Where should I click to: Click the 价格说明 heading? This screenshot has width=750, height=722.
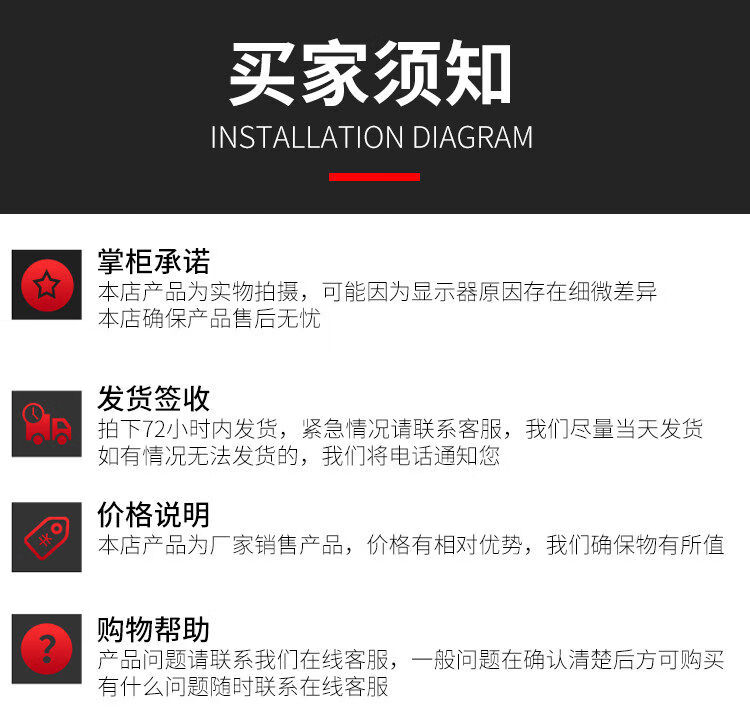point(154,515)
